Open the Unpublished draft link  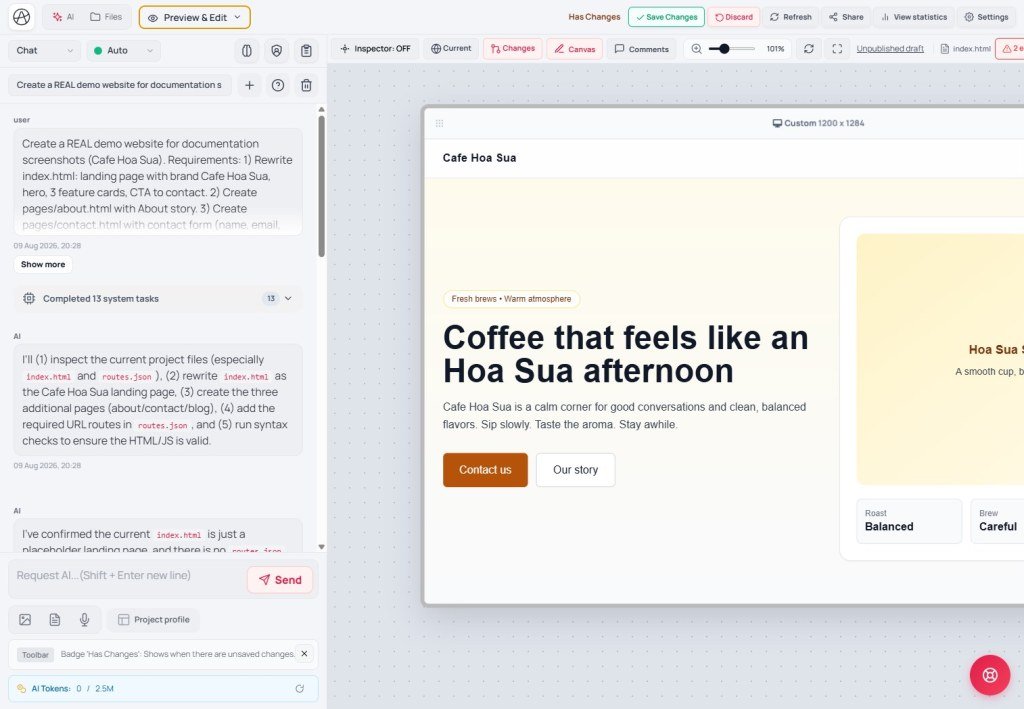click(890, 49)
